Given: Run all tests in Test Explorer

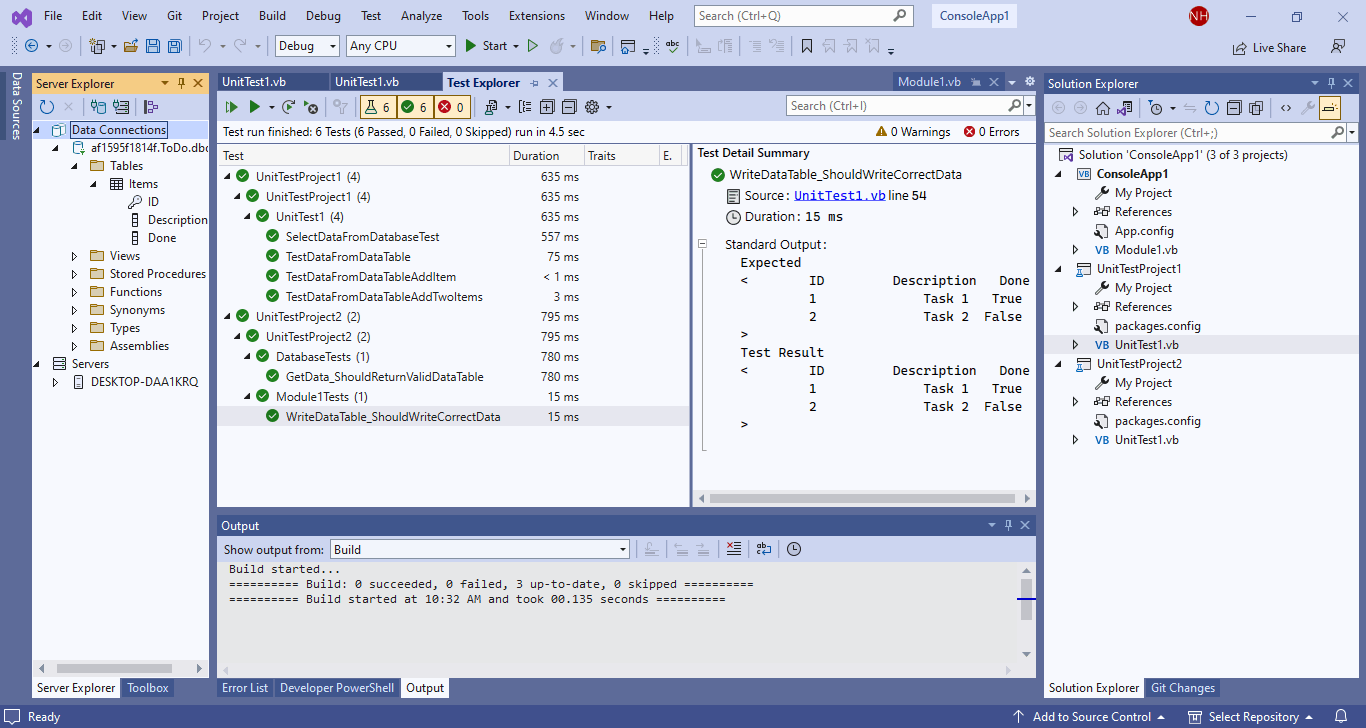Looking at the screenshot, I should tap(231, 107).
